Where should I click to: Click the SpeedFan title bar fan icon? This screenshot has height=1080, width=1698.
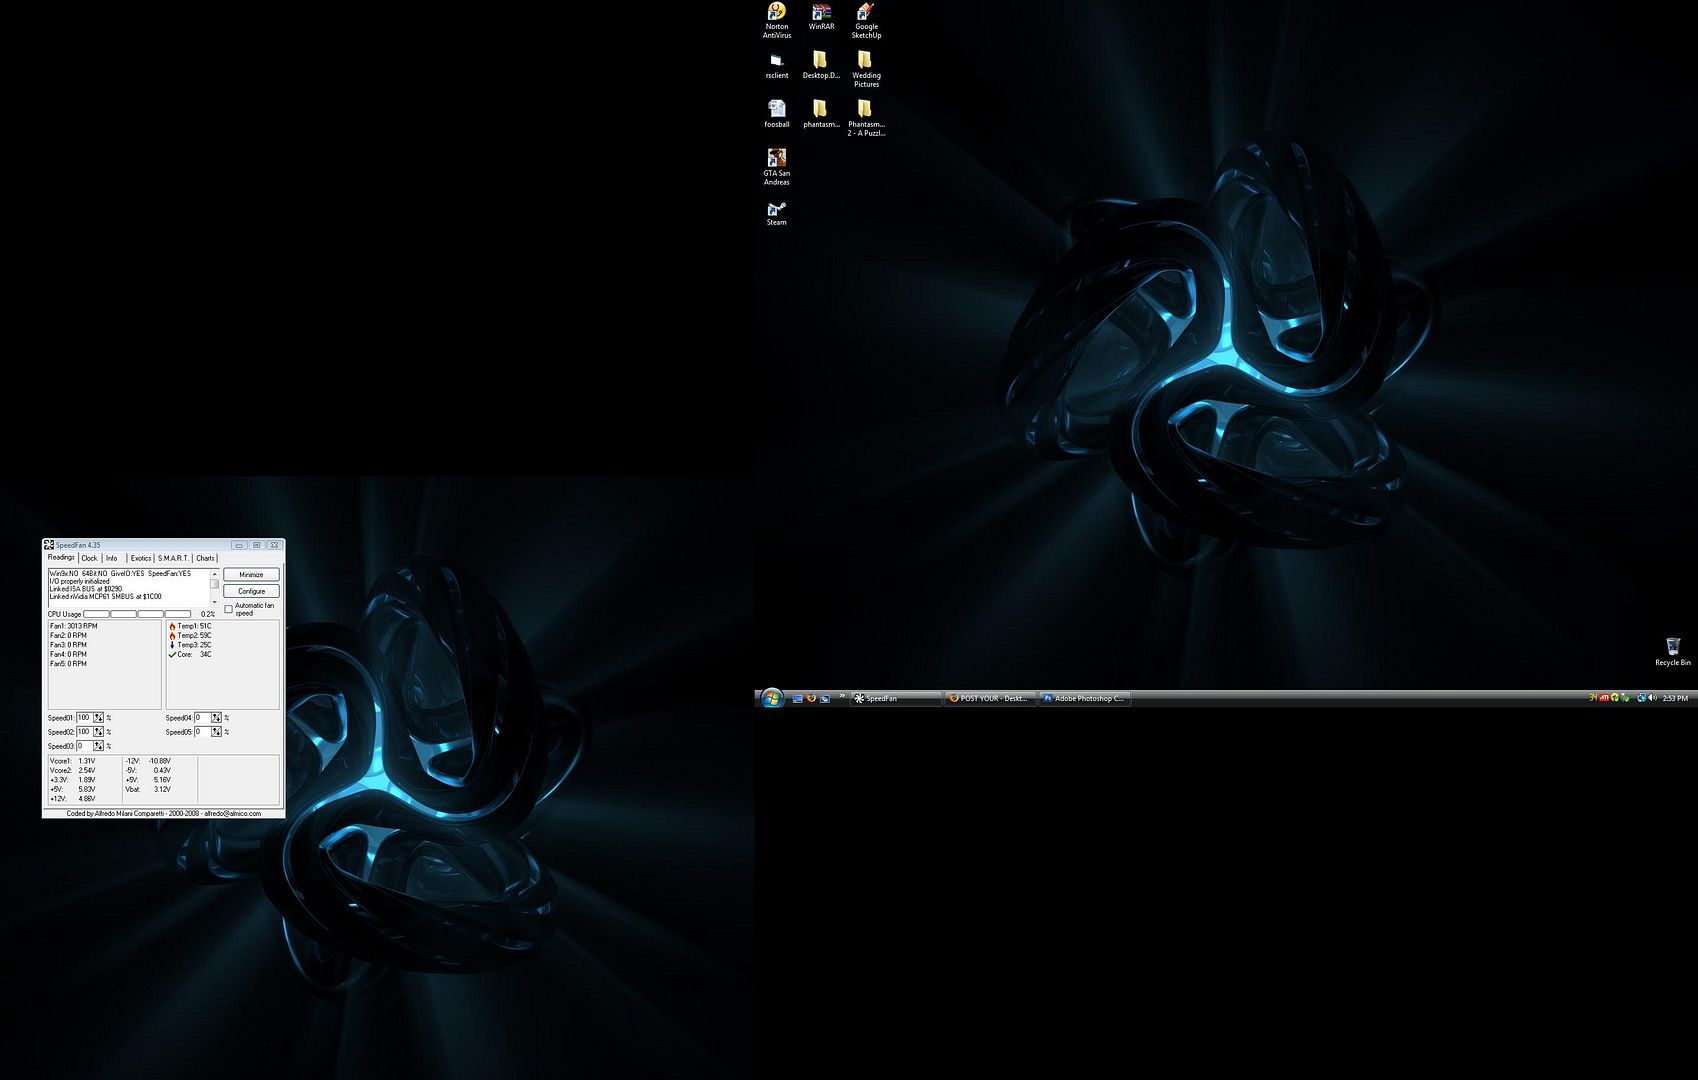coord(48,545)
